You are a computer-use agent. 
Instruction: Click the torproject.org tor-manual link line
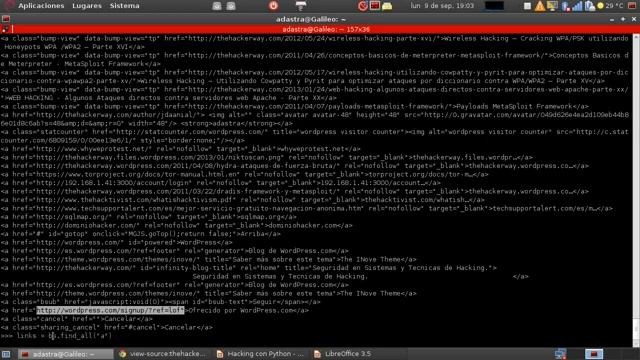point(244,174)
